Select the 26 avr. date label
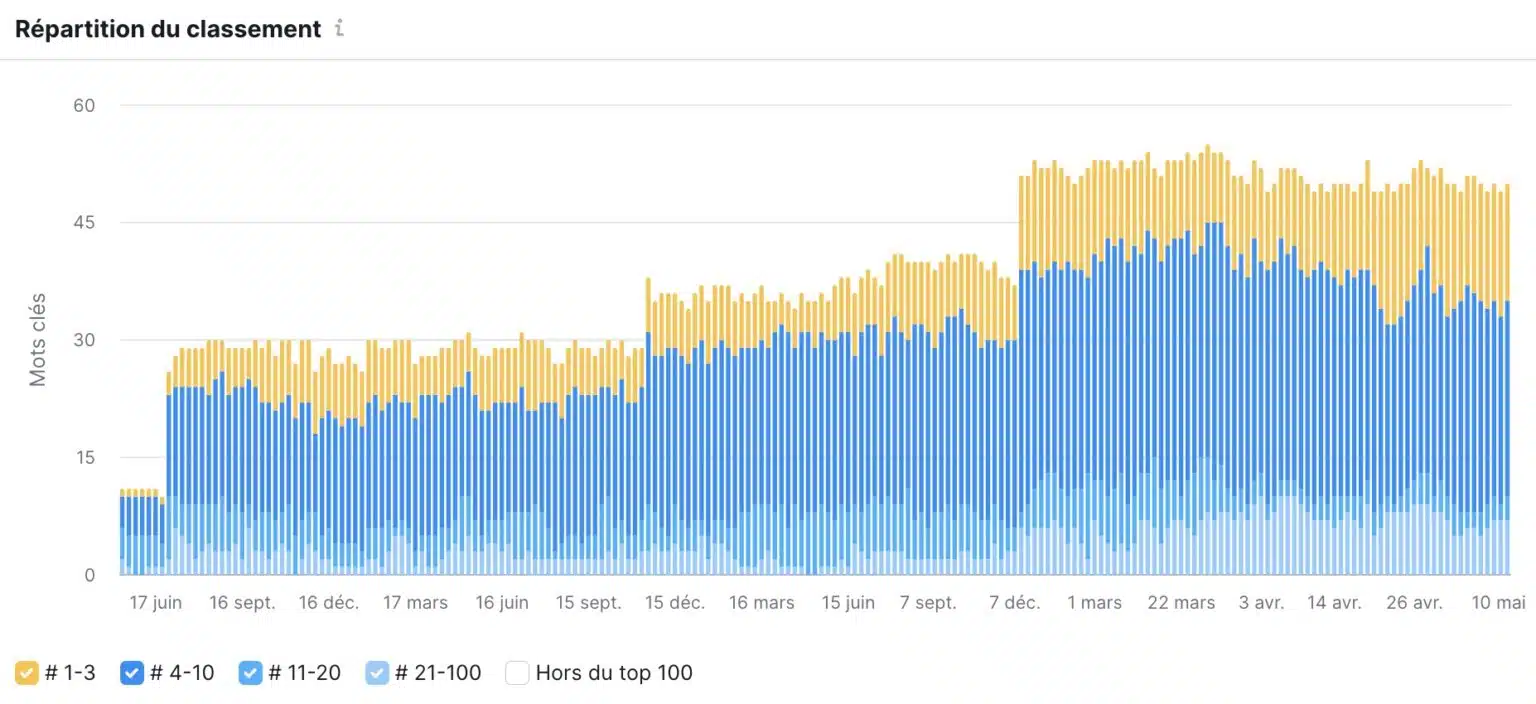Screen dimensions: 1536x704 tap(1414, 603)
